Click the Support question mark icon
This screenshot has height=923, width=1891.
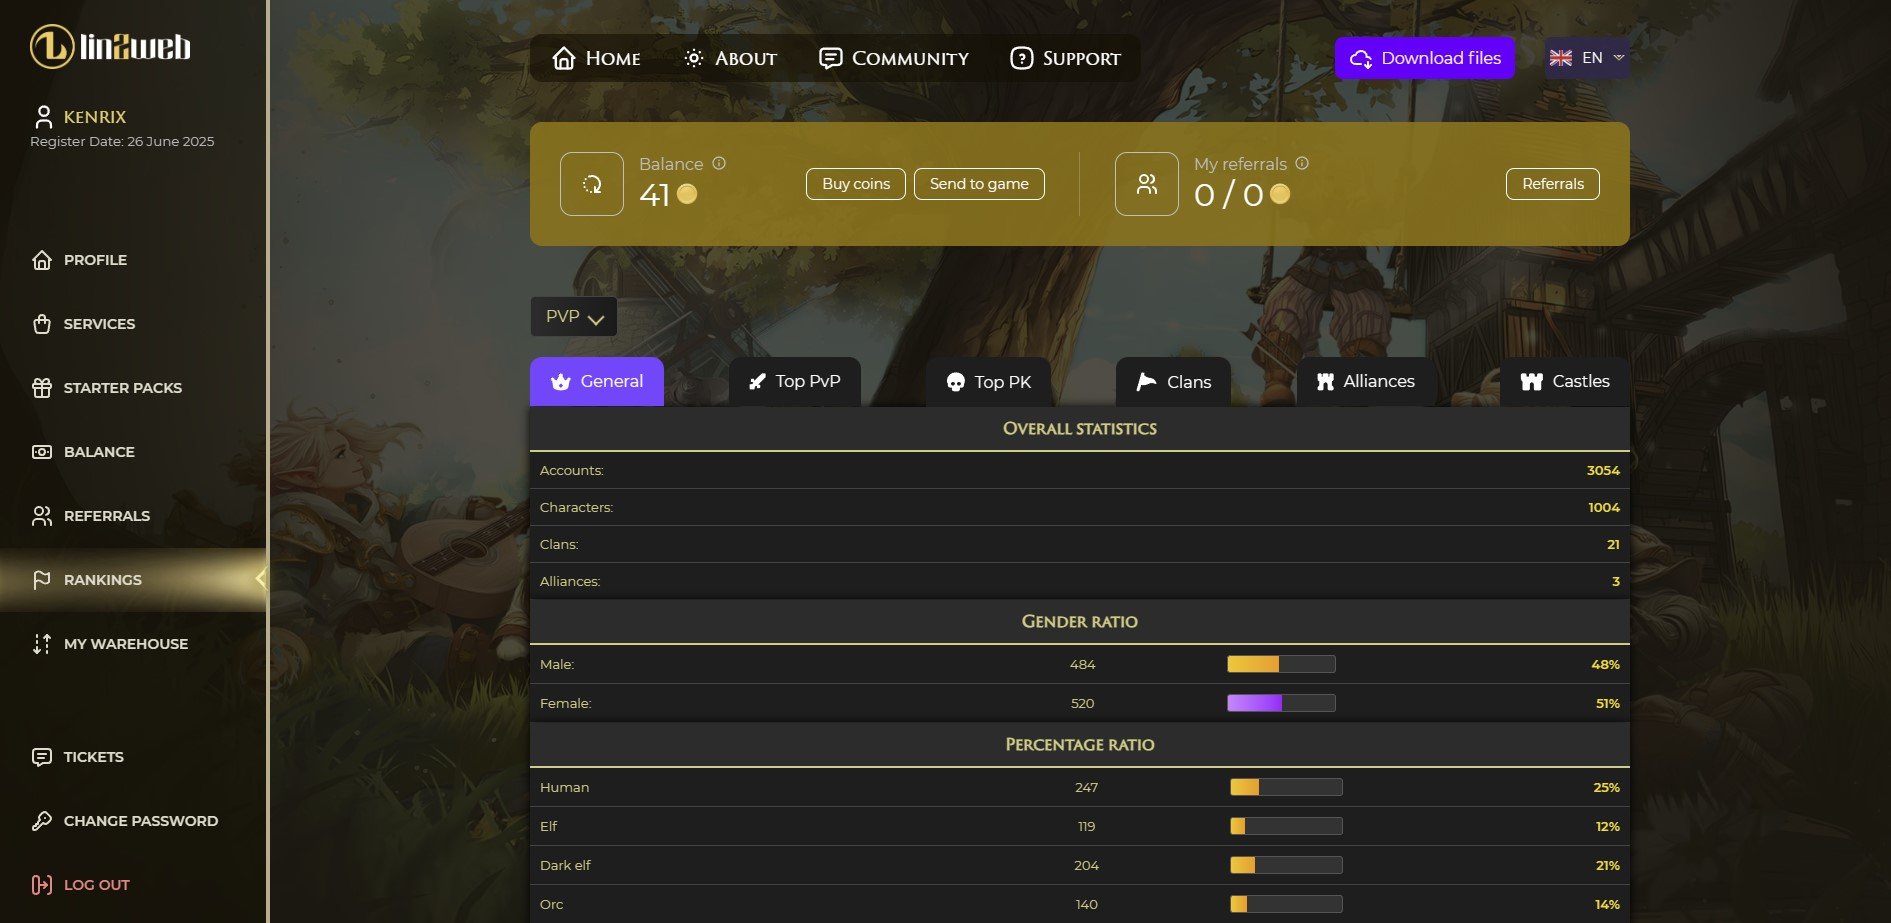point(1021,58)
